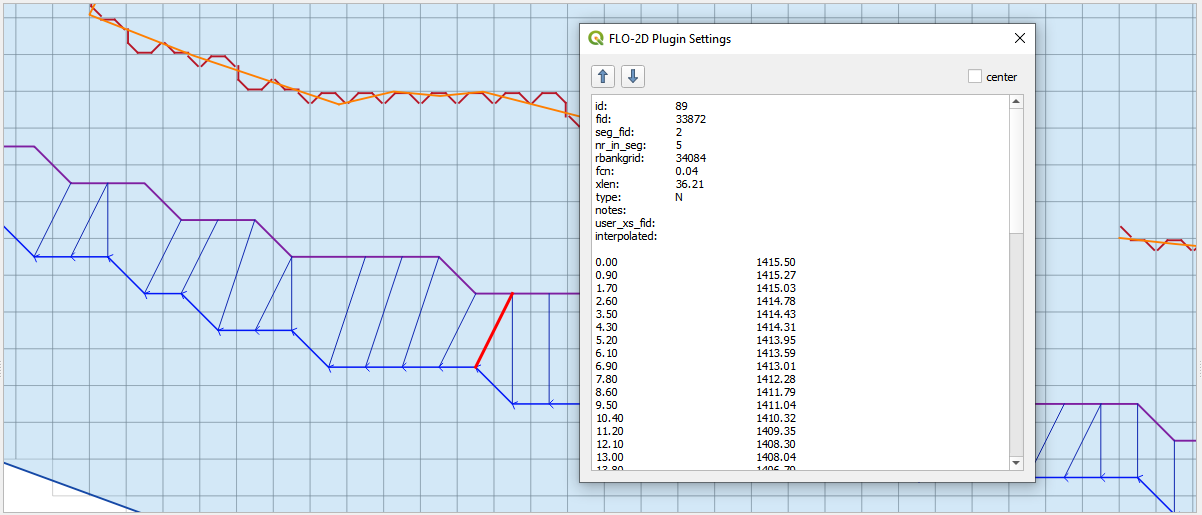
Task: Click the down arrow button in the dialog
Action: (x=634, y=76)
